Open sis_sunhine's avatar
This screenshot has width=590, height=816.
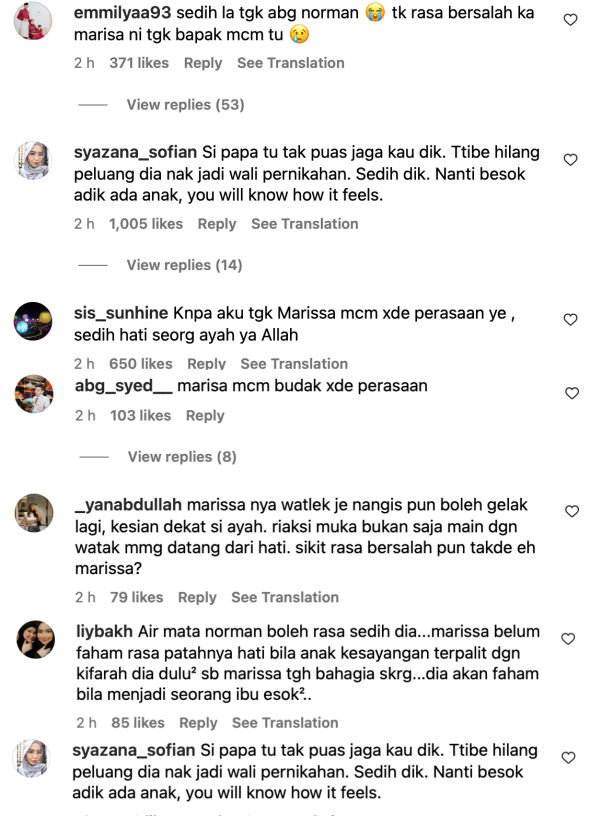pyautogui.click(x=33, y=321)
